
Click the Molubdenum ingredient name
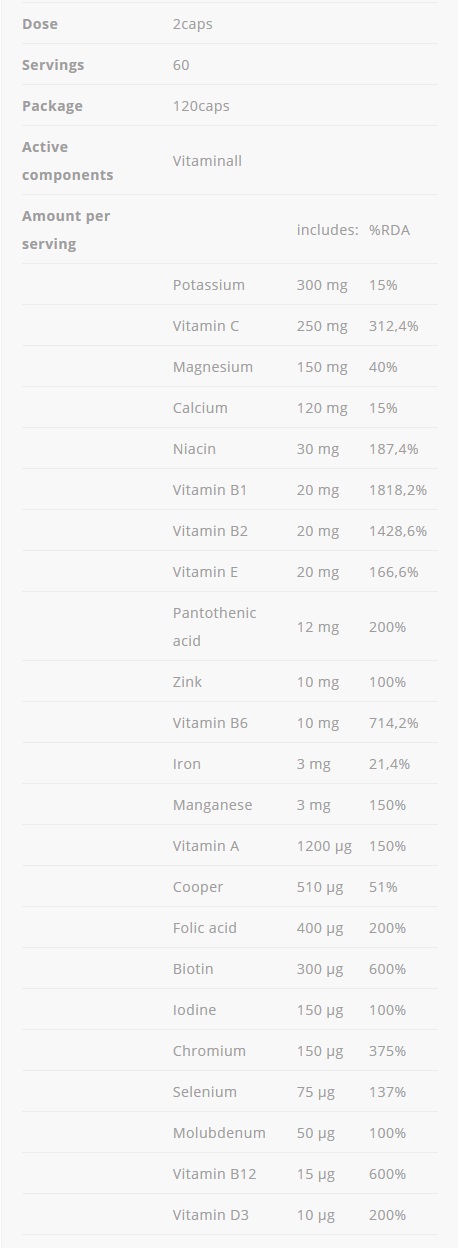click(x=219, y=1133)
